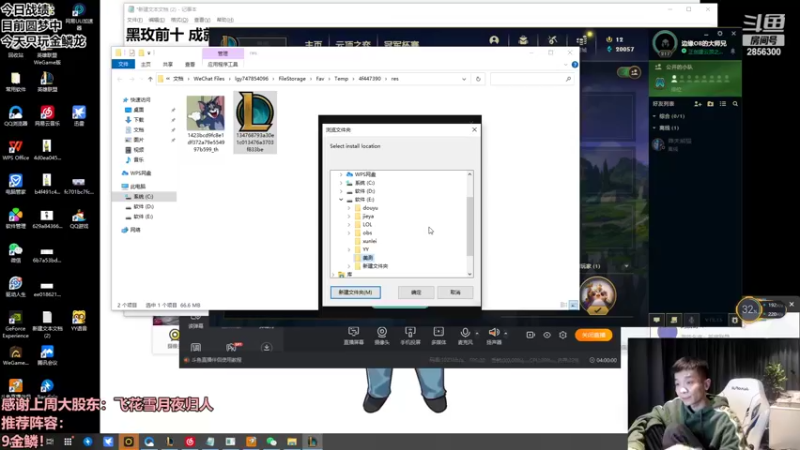The height and width of the screenshot is (450, 800).
Task: Toggle the preview eye icon in streaming bar
Action: click(x=546, y=335)
